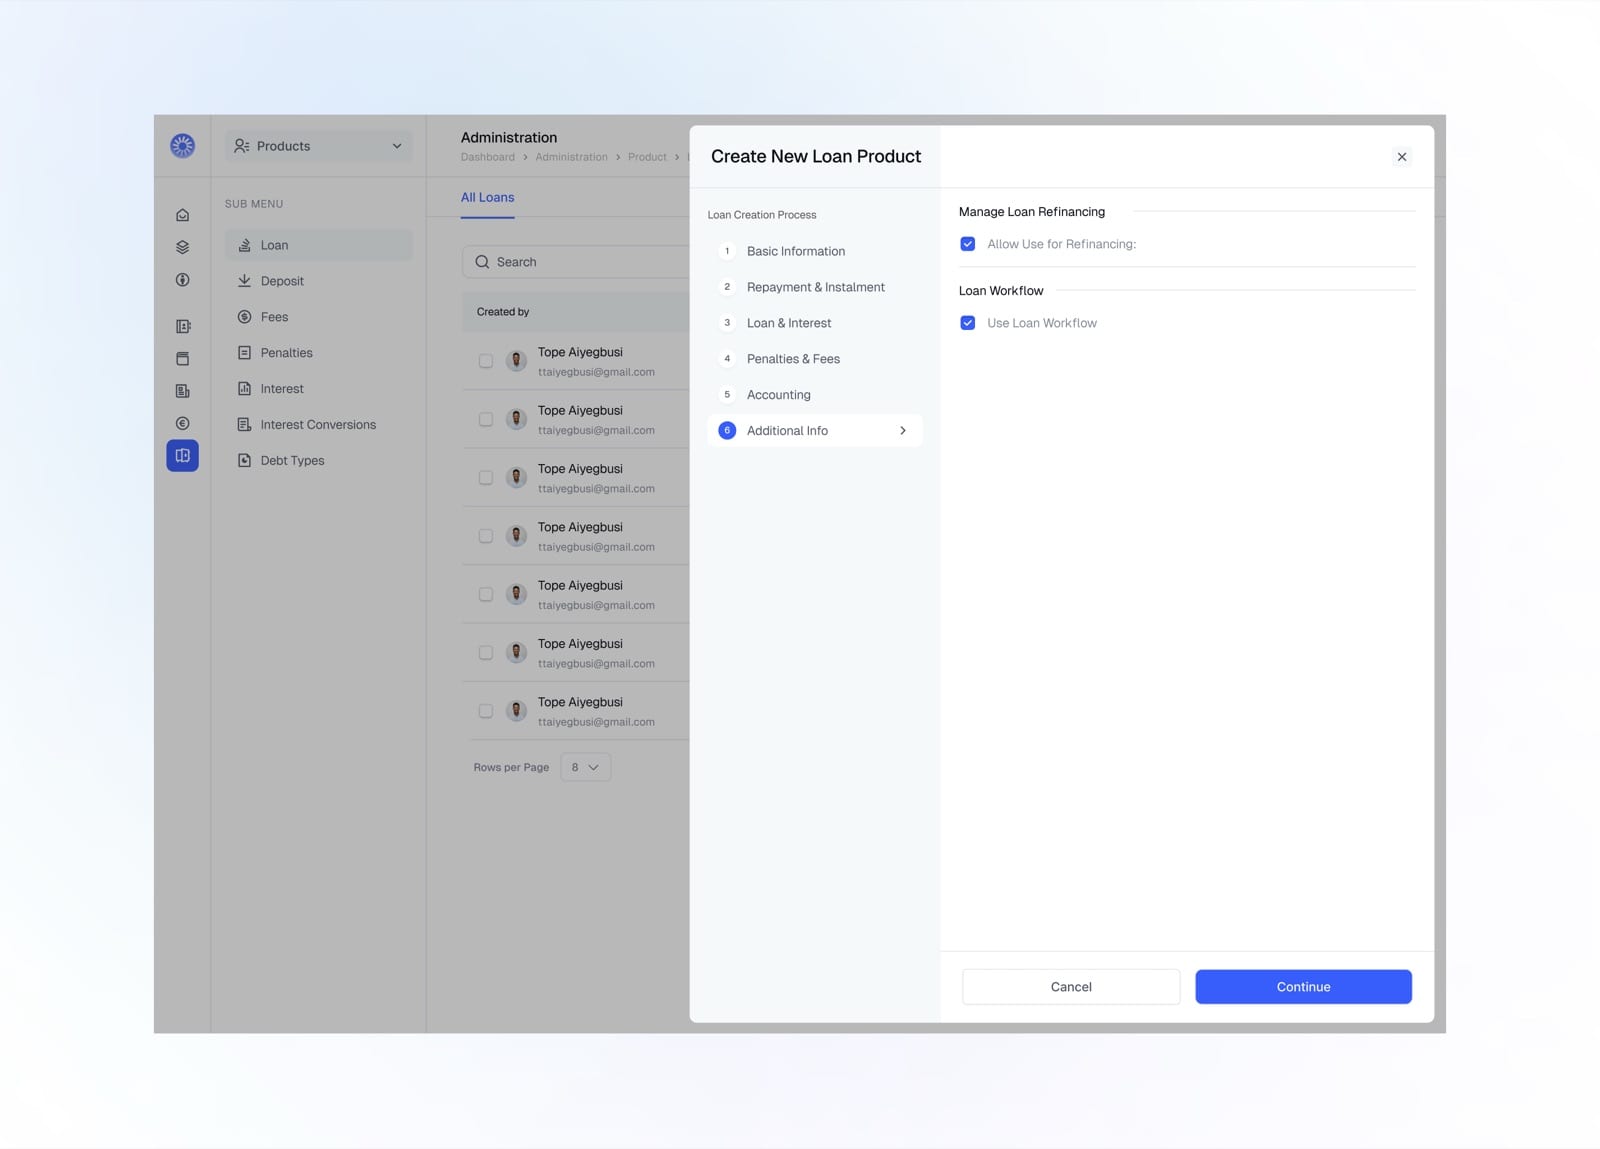The height and width of the screenshot is (1149, 1600).
Task: Click the app logo in the sidebar
Action: tap(182, 146)
